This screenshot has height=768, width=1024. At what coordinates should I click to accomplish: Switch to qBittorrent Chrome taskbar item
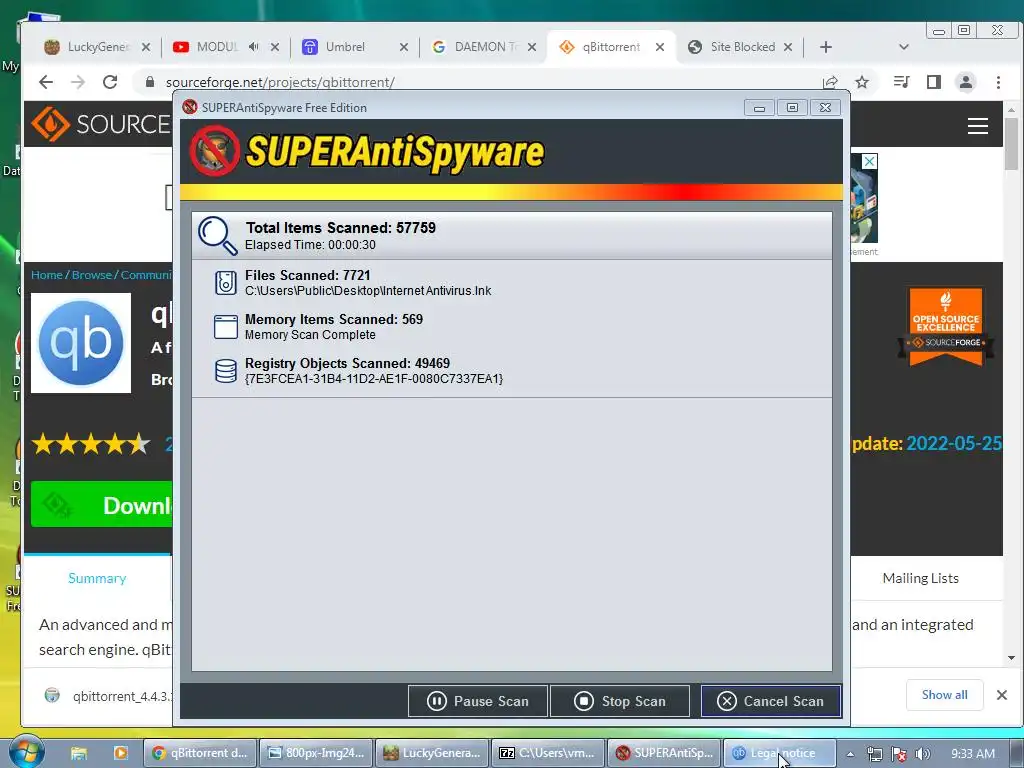click(200, 753)
